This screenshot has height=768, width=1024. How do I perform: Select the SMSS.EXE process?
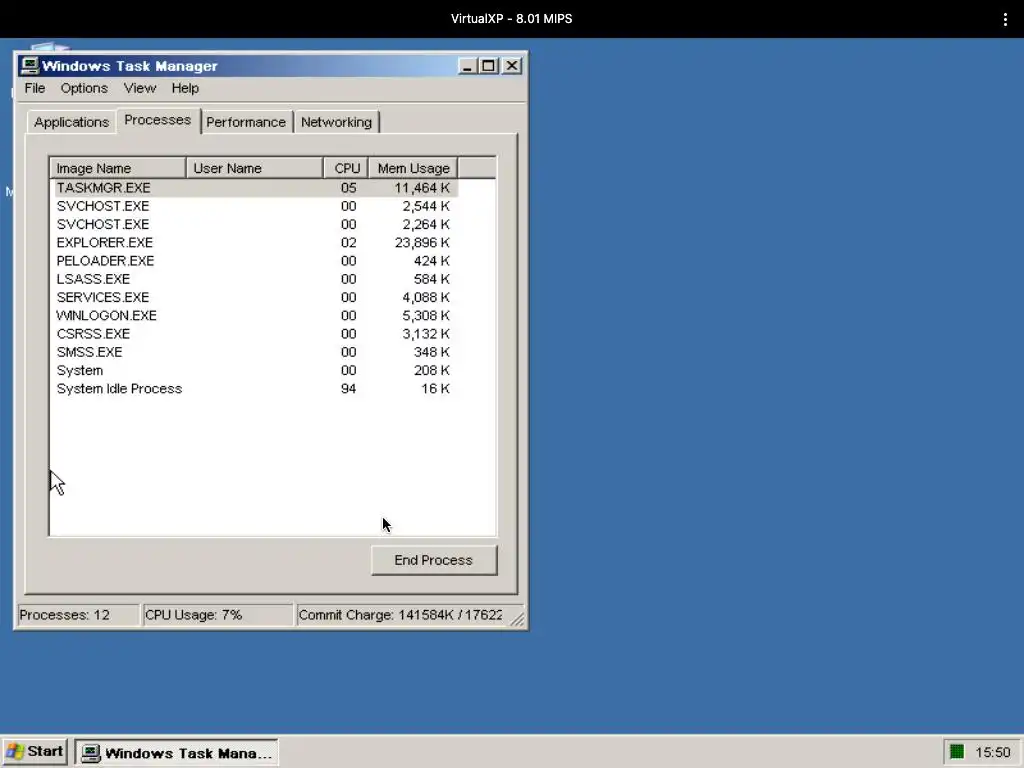pyautogui.click(x=256, y=353)
